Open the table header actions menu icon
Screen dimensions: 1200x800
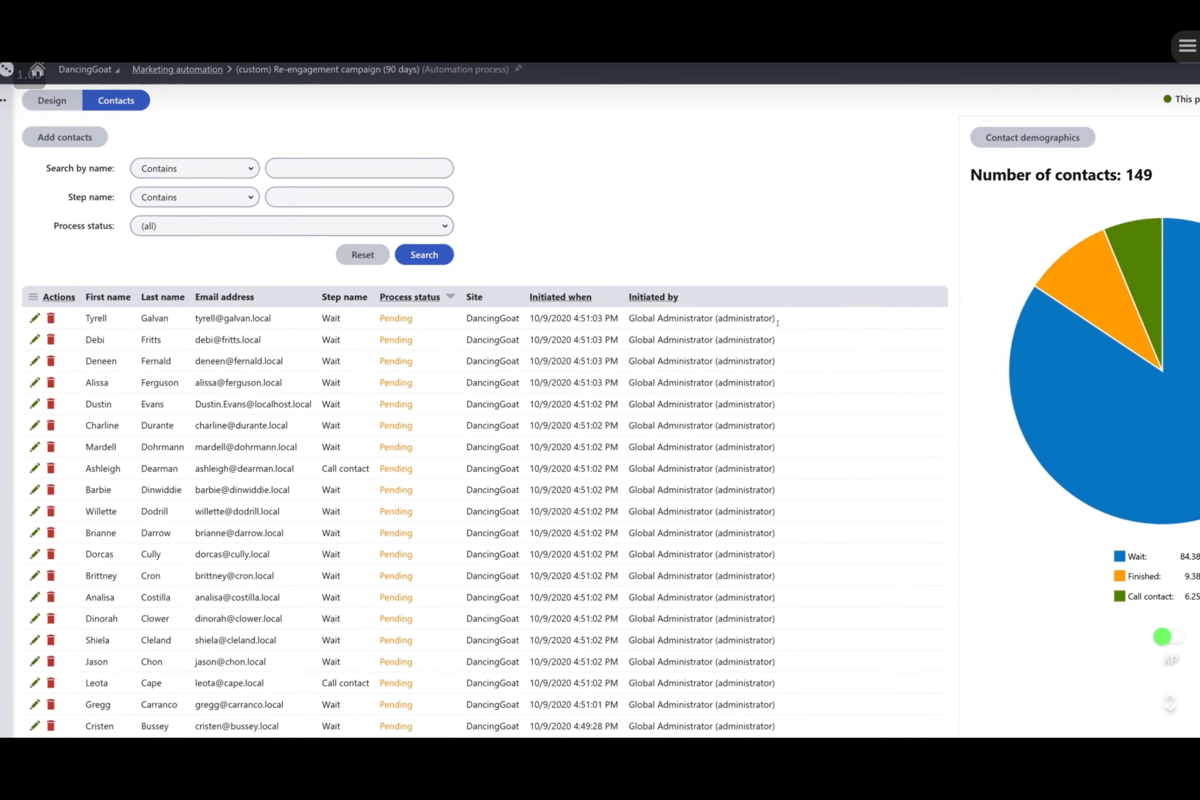33,297
